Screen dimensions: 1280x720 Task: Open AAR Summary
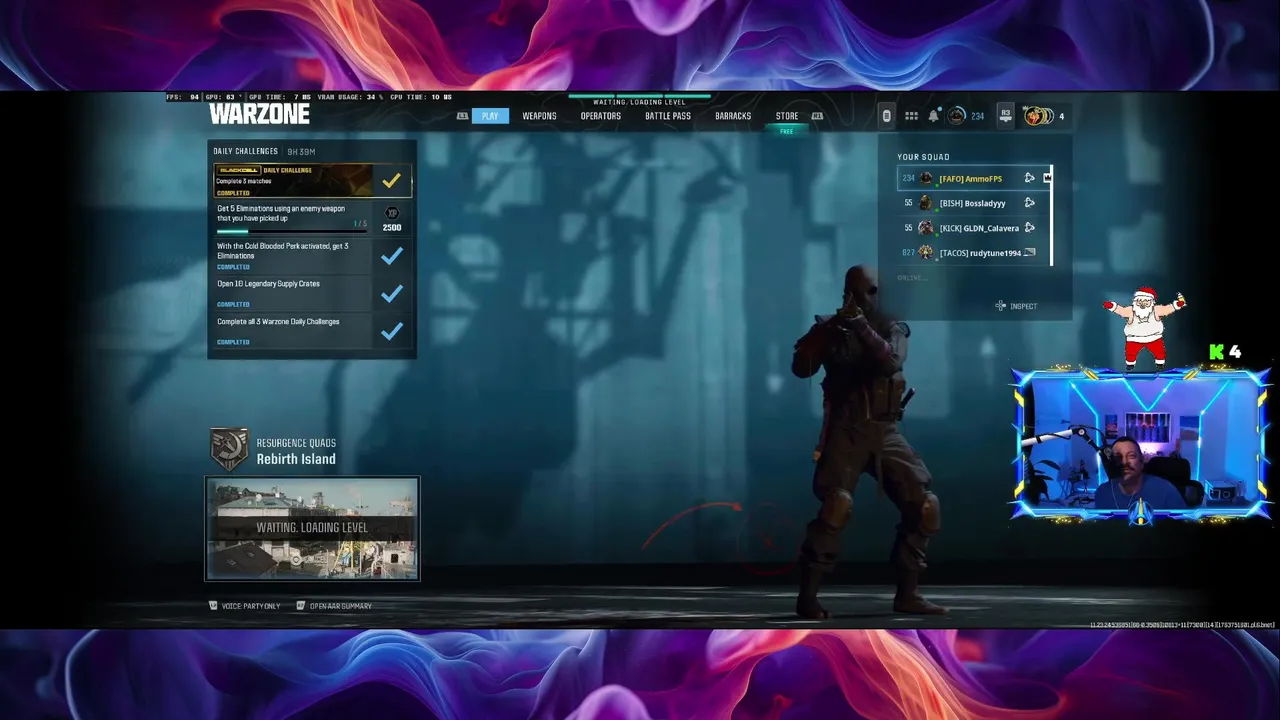[x=334, y=606]
